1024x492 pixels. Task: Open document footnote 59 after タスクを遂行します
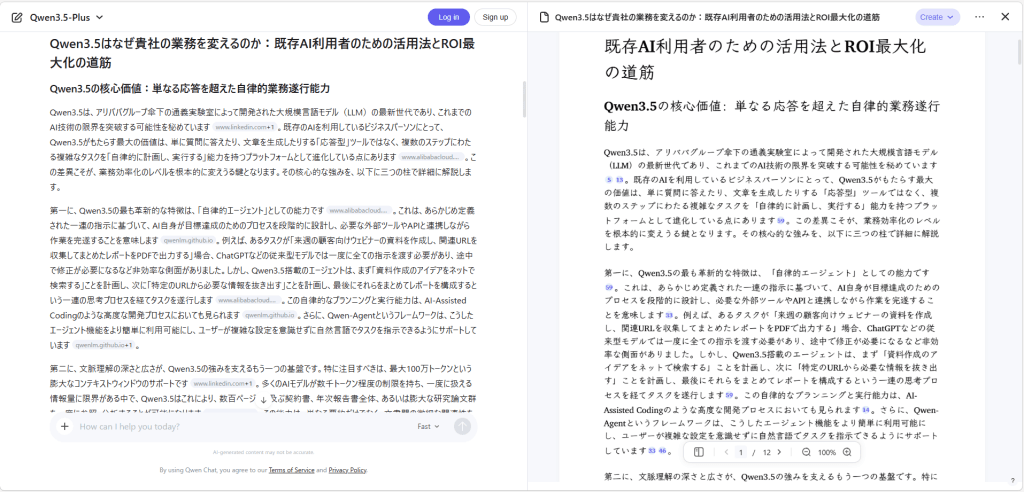tap(729, 395)
